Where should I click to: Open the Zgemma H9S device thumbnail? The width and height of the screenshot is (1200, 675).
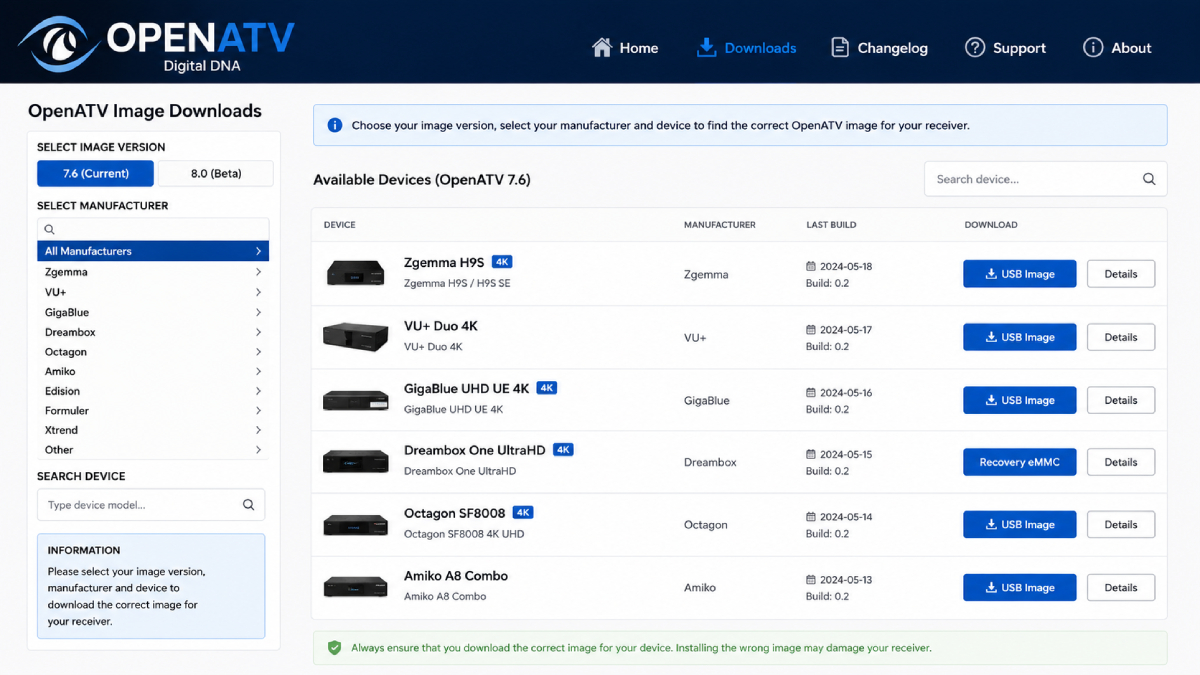(355, 273)
